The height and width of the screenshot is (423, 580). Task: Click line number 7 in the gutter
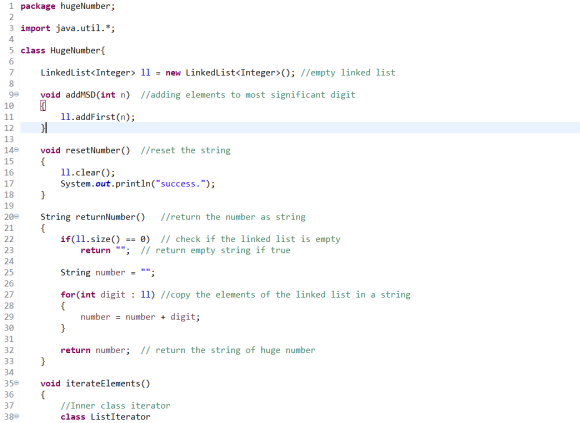click(11, 72)
